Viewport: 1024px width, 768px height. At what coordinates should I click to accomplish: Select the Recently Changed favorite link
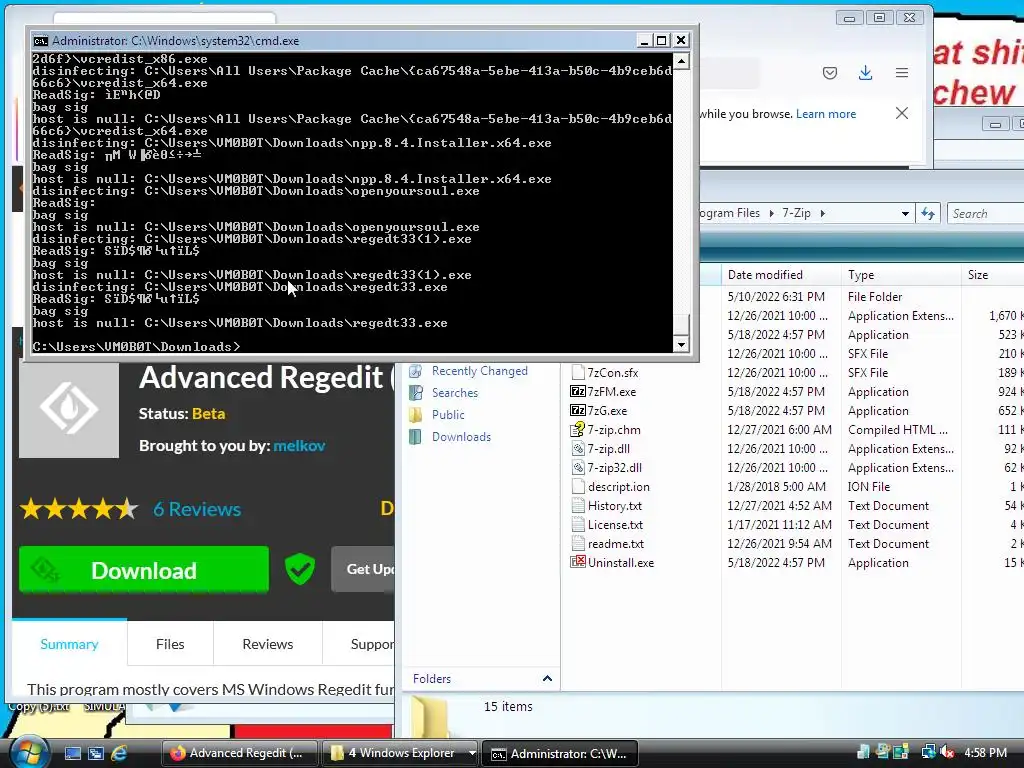479,371
